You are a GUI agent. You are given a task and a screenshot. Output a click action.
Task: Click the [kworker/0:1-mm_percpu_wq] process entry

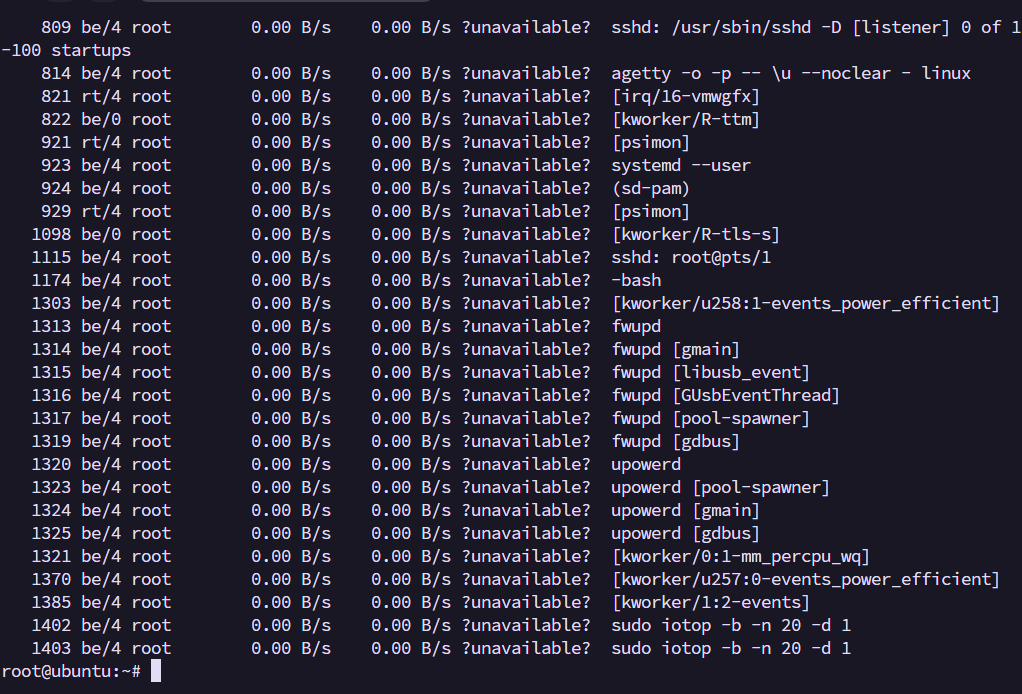(x=740, y=556)
